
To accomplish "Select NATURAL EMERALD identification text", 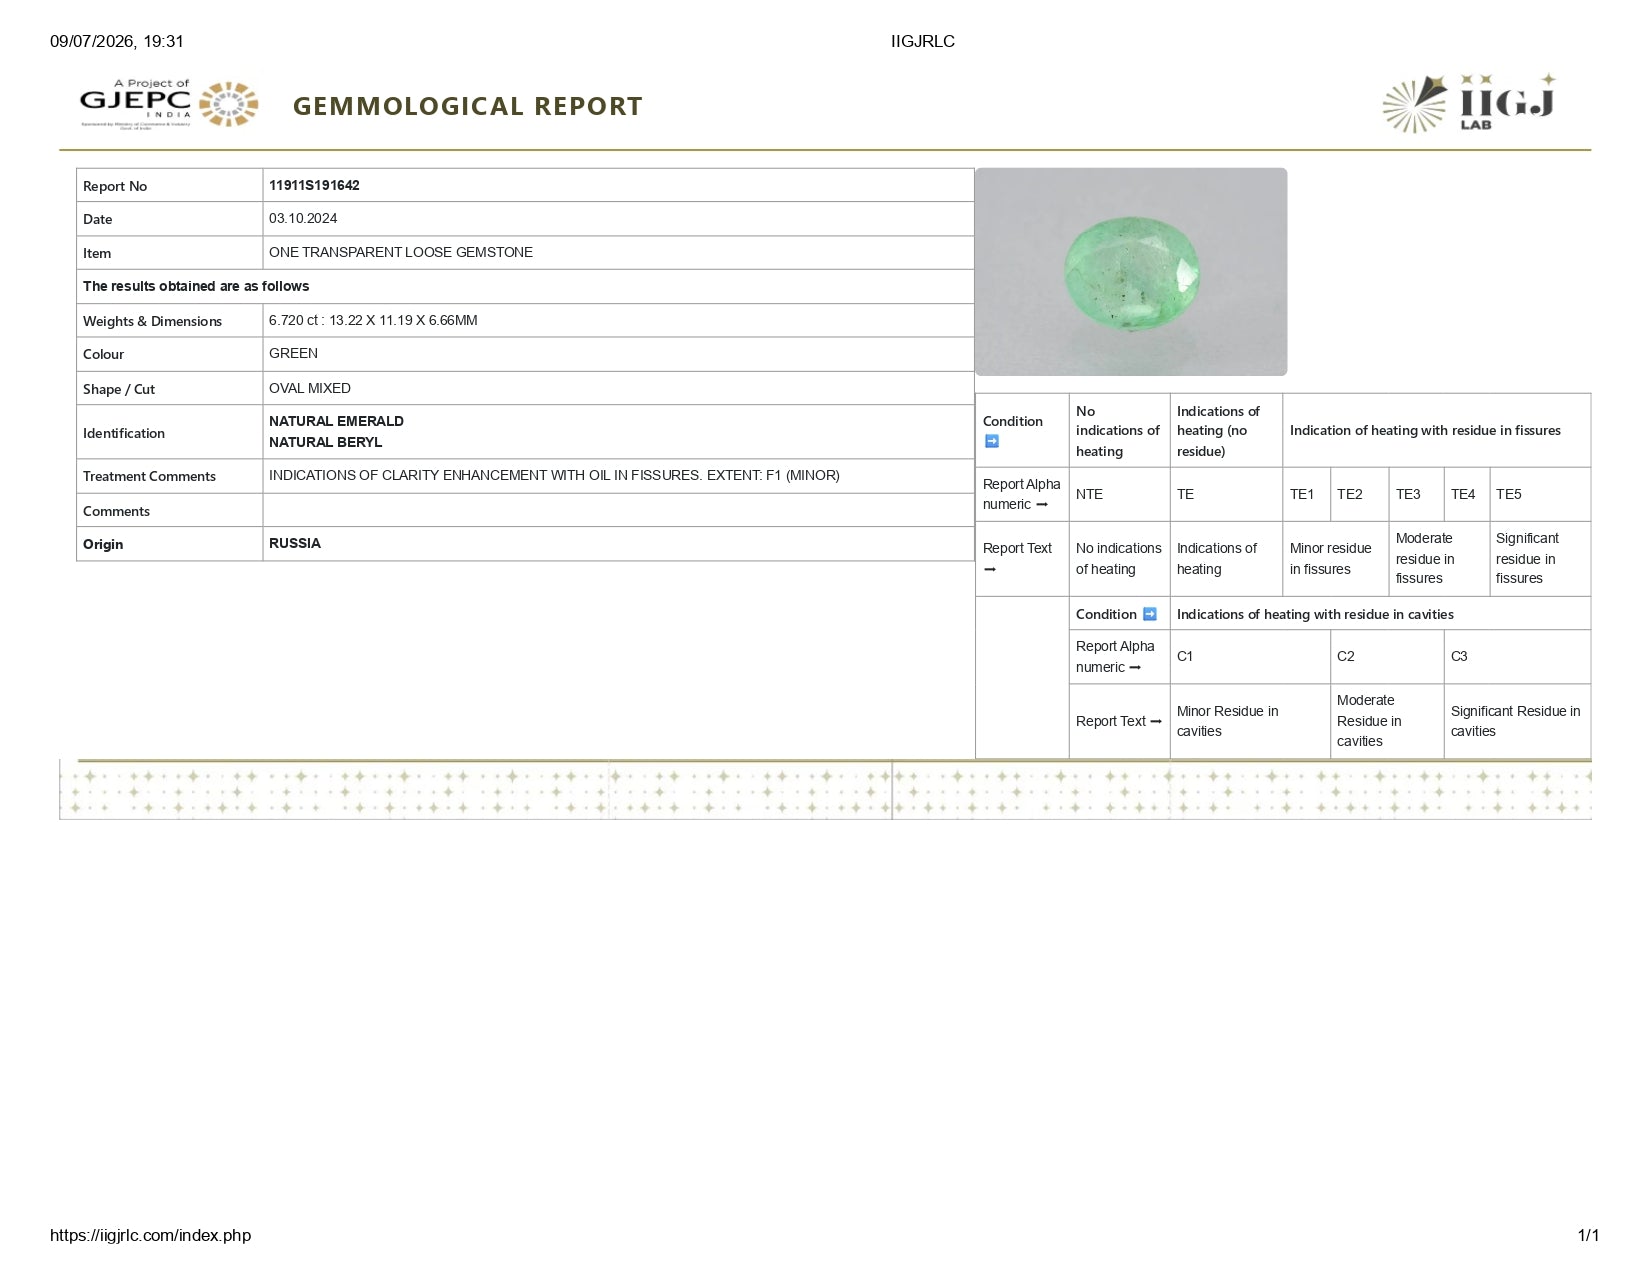I will click(x=336, y=421).
